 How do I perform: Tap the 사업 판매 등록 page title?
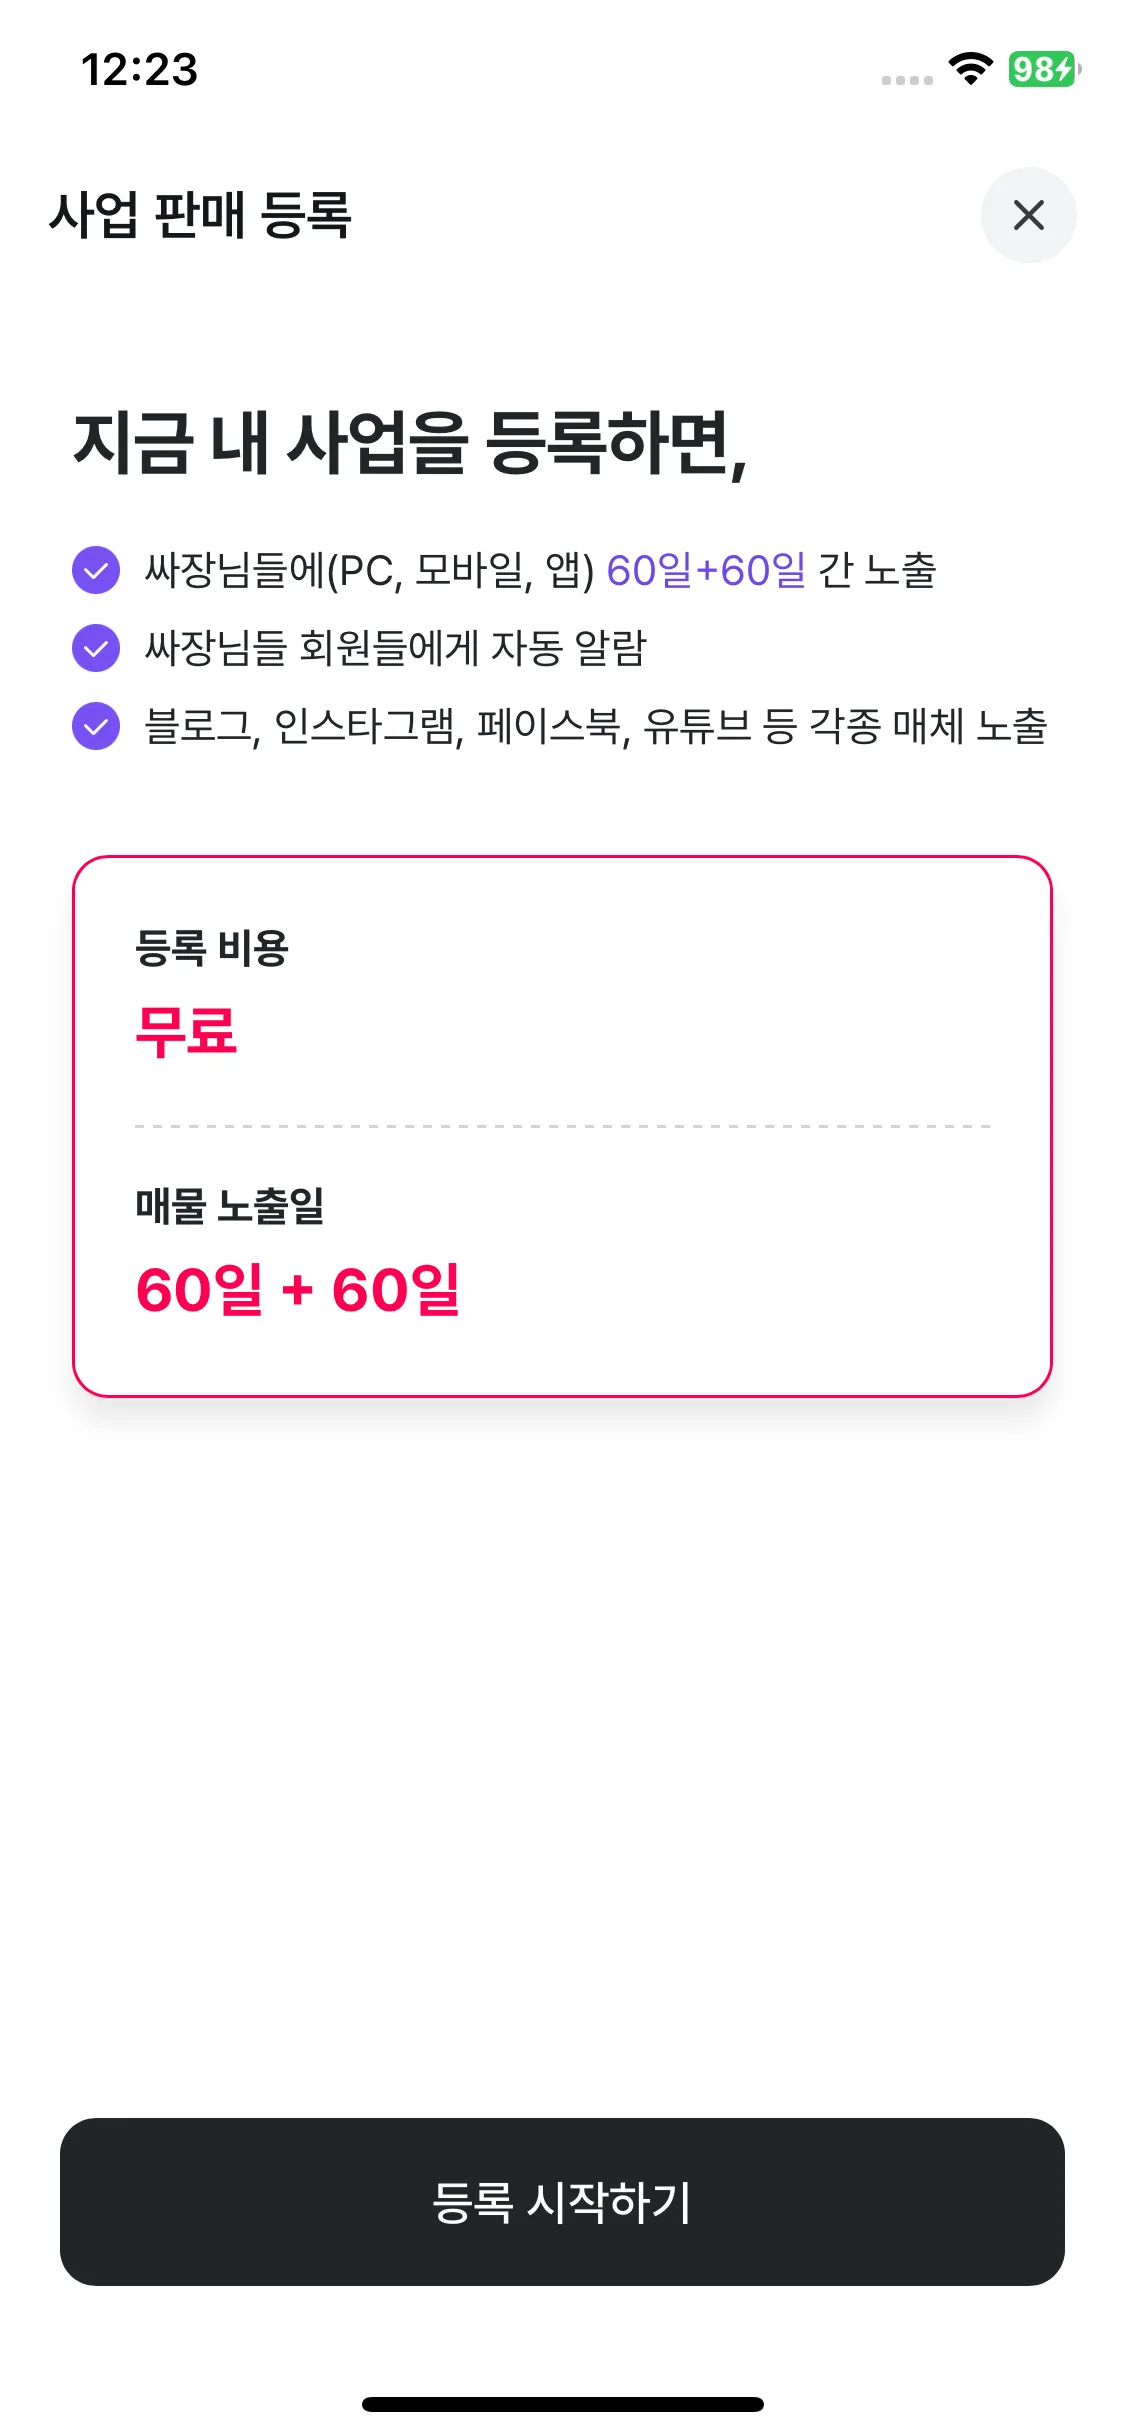coord(200,215)
